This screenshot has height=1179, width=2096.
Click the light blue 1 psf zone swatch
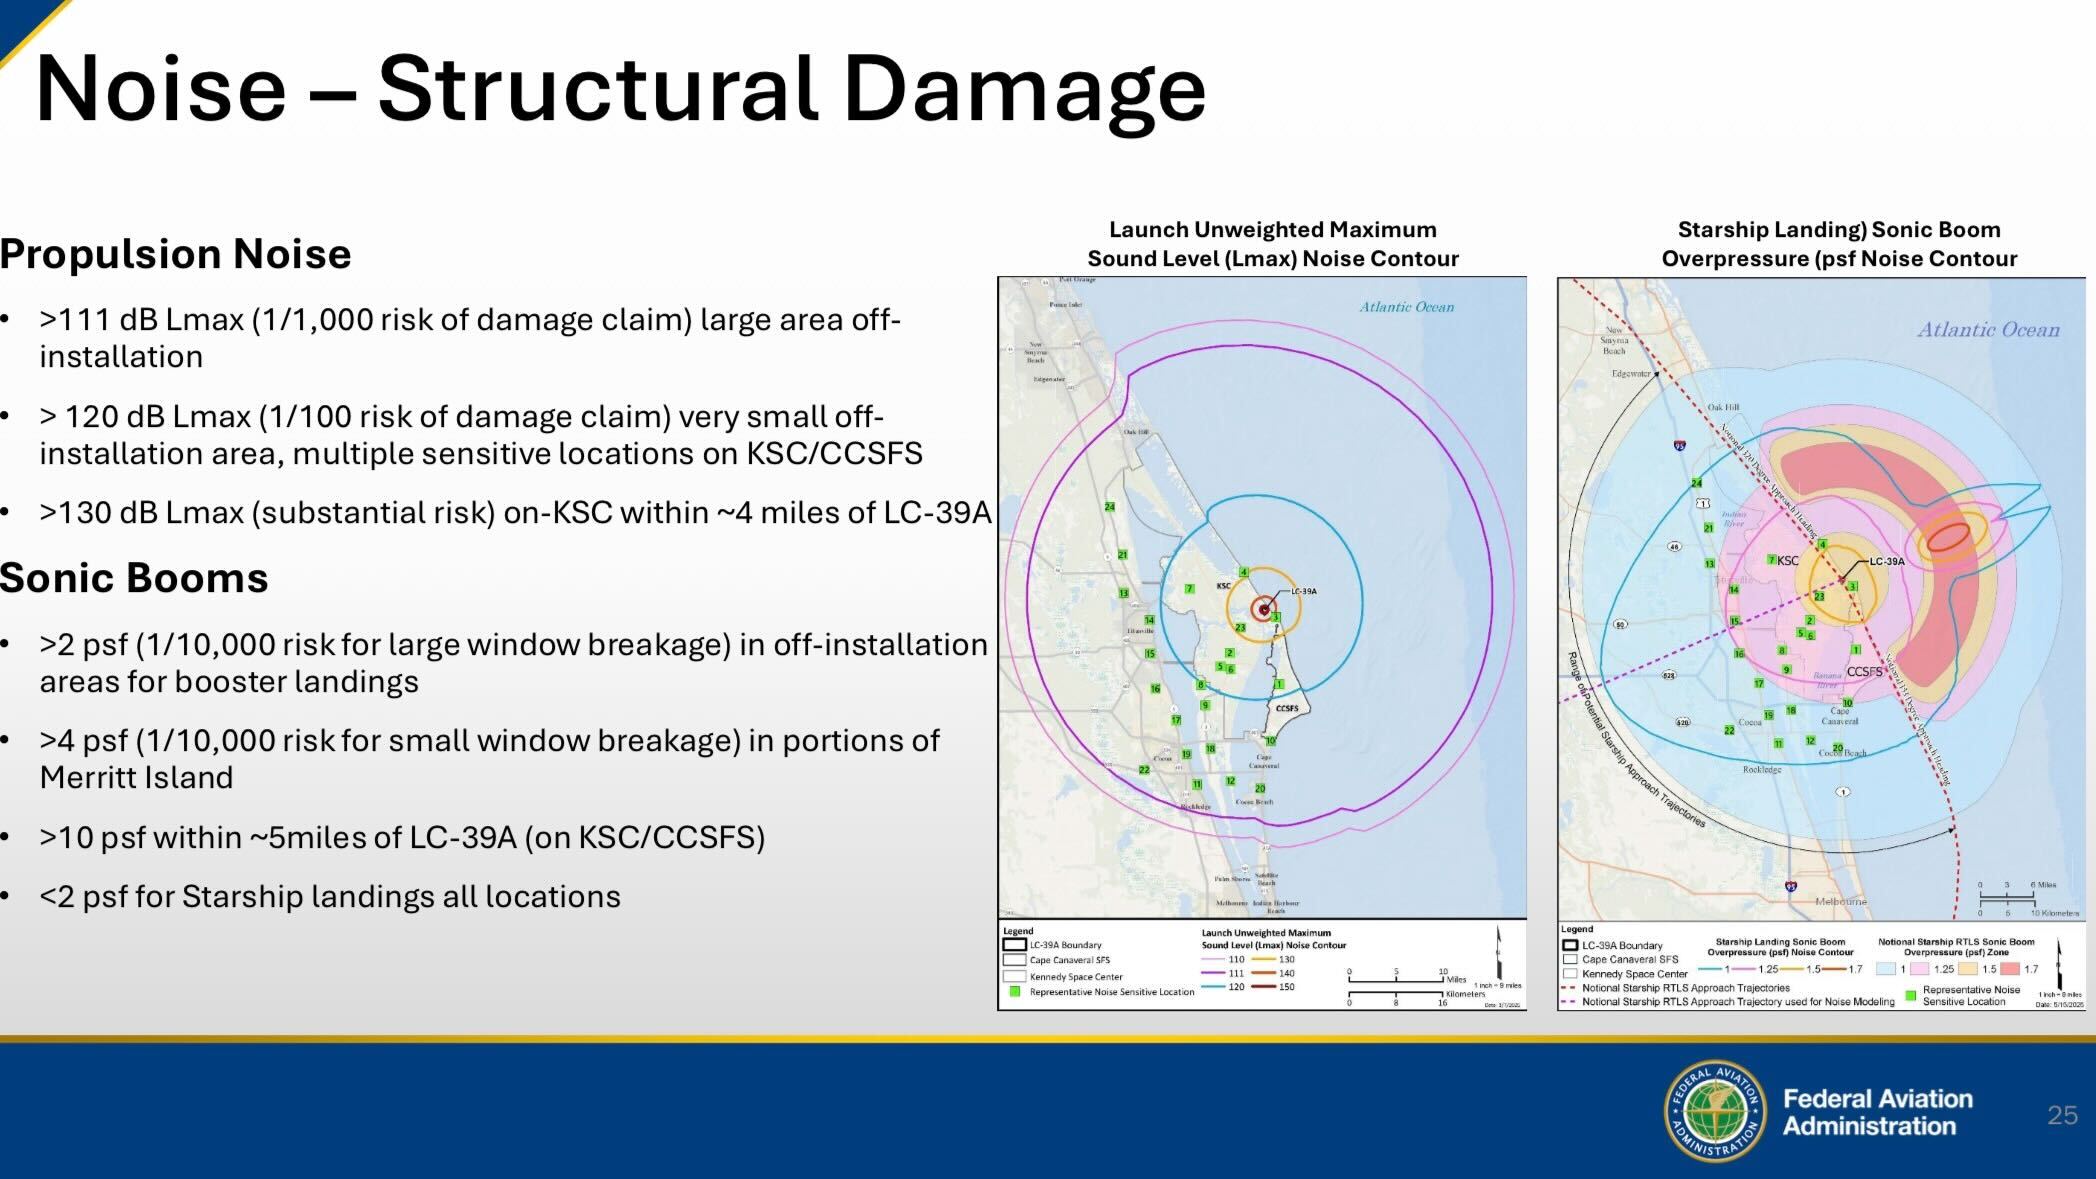[x=1885, y=968]
